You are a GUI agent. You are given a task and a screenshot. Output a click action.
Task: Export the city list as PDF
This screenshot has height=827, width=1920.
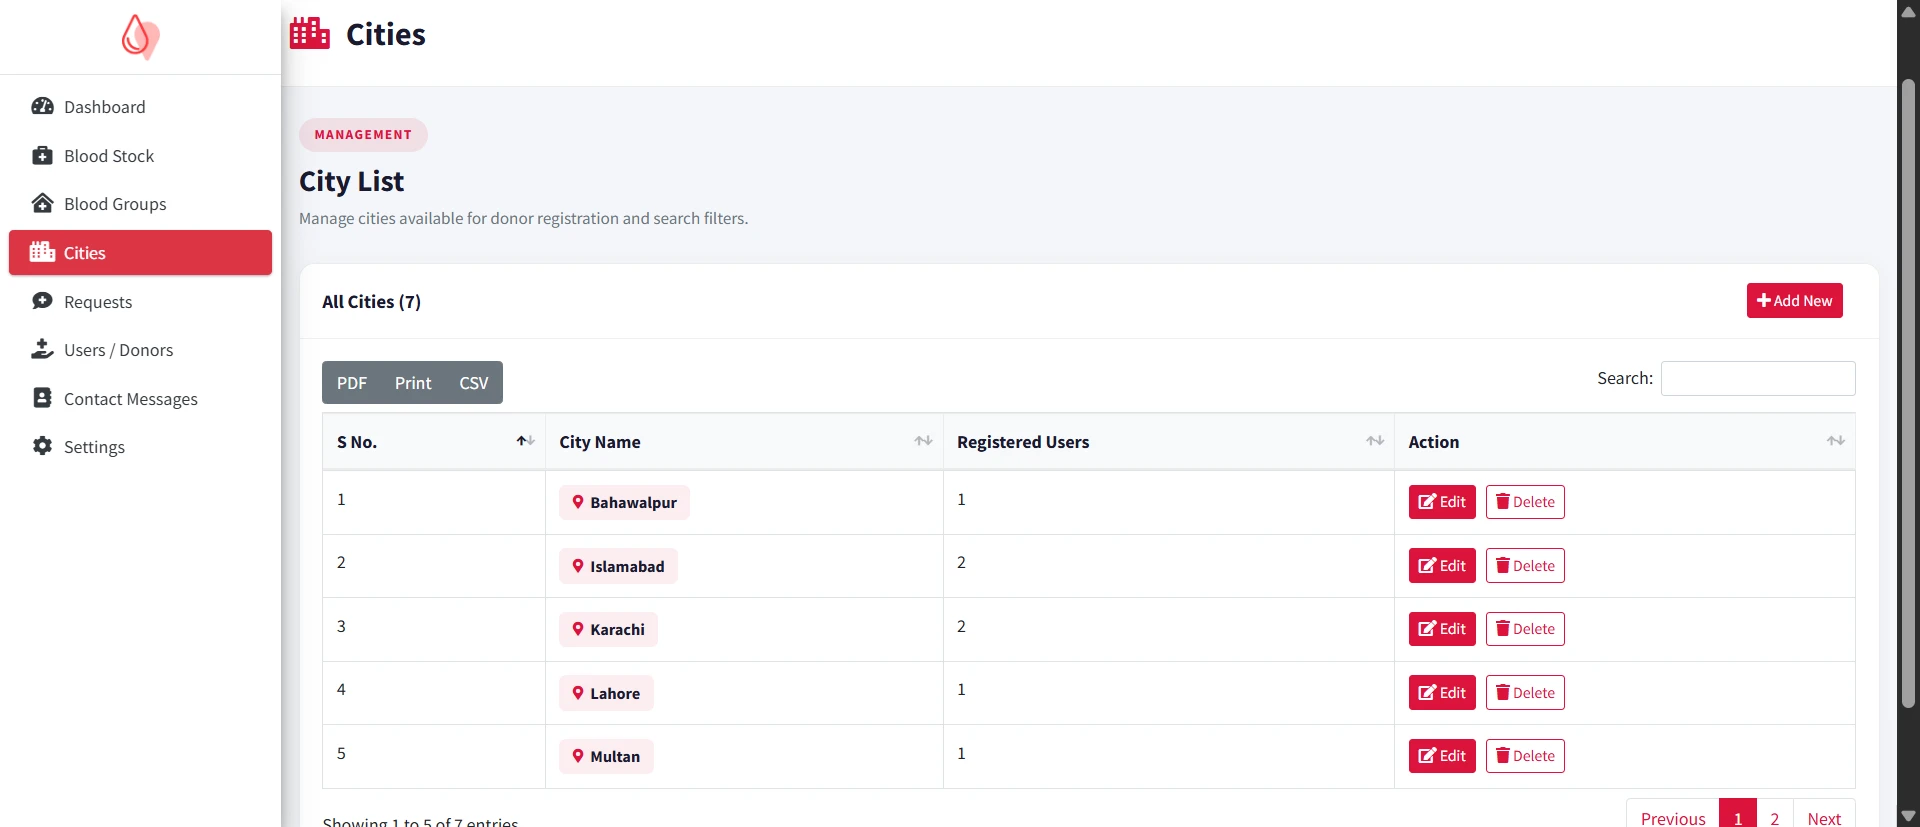352,383
